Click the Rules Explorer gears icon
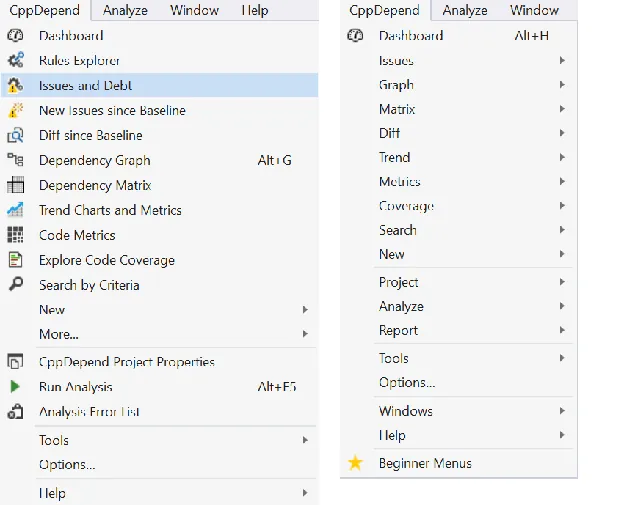The image size is (624, 505). 15,60
